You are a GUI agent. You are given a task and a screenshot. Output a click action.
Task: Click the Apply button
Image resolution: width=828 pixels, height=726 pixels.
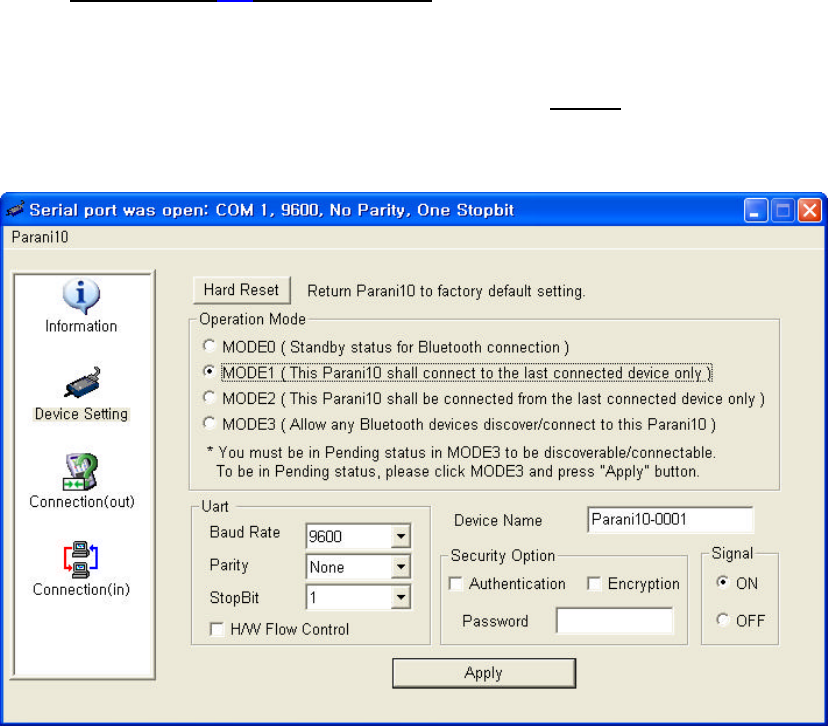click(x=484, y=673)
